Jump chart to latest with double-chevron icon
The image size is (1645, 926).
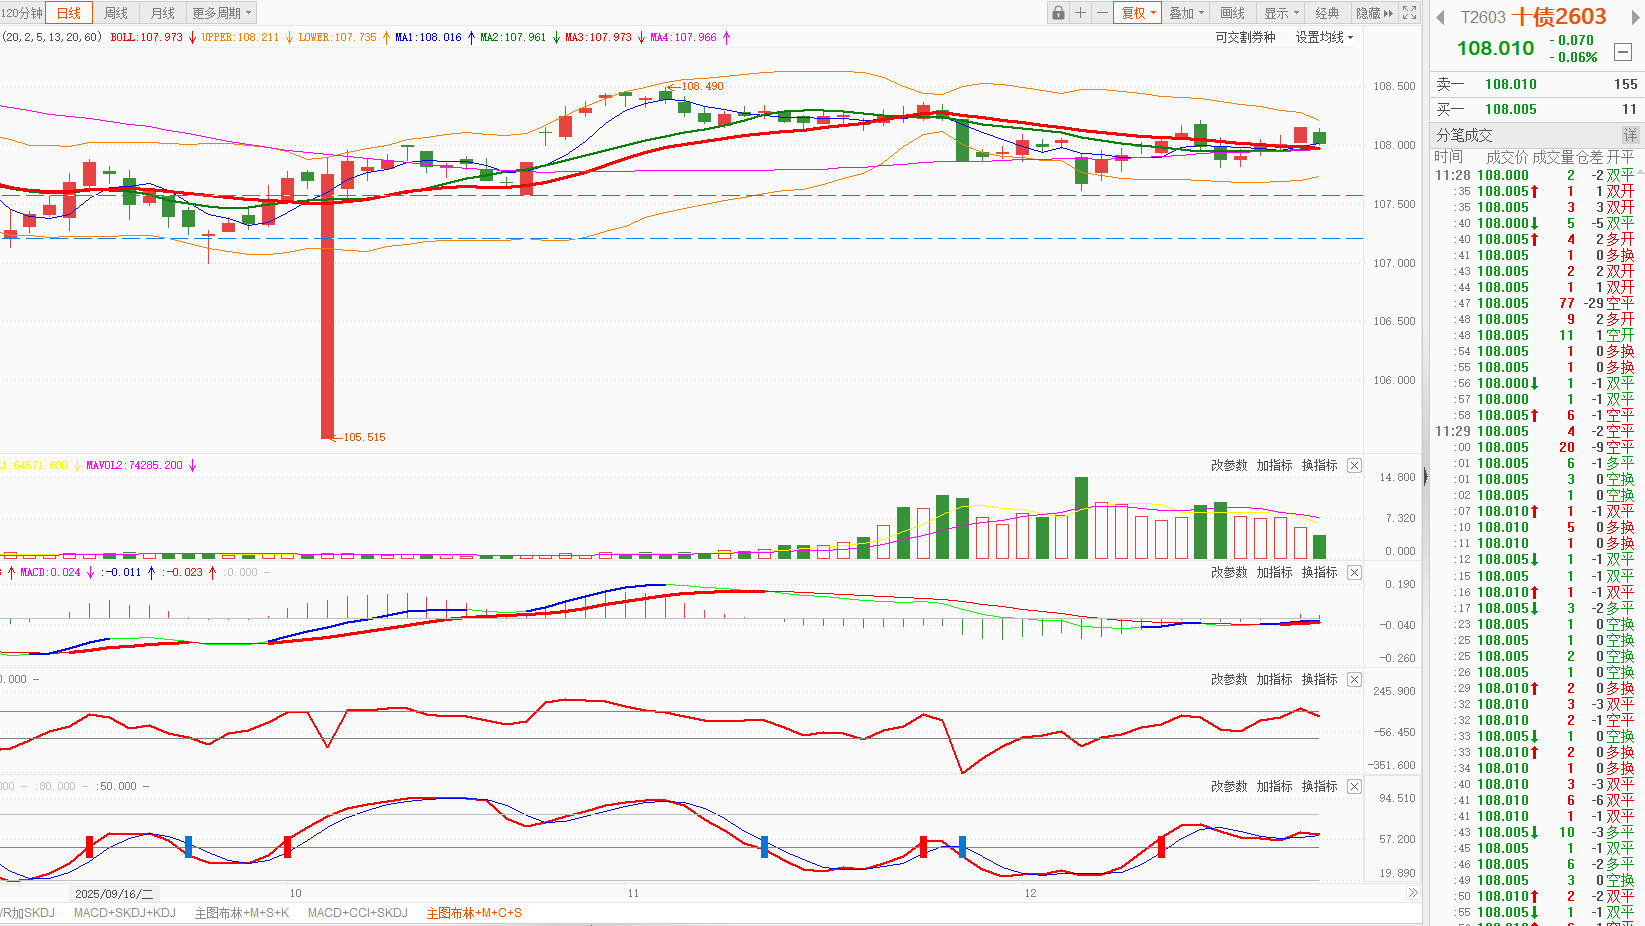point(1412,893)
